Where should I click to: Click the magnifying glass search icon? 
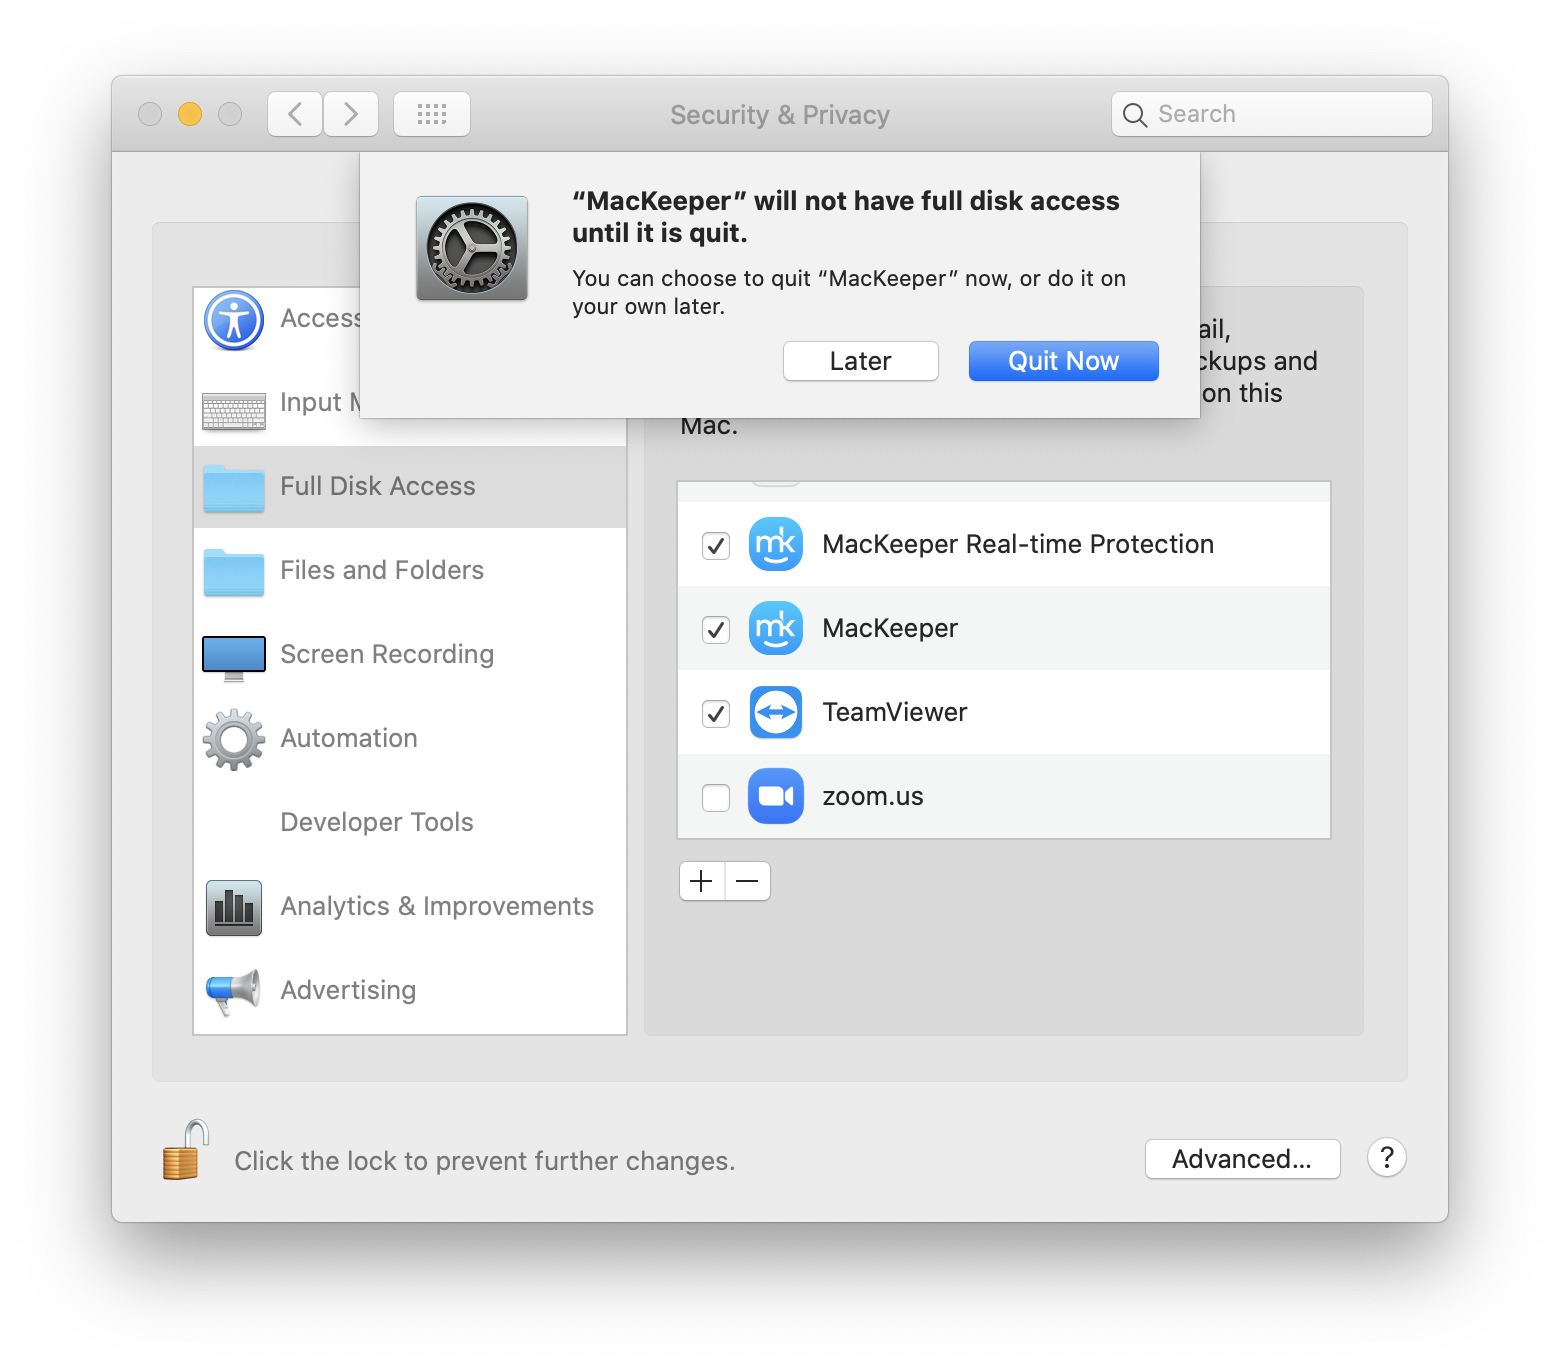pos(1134,115)
